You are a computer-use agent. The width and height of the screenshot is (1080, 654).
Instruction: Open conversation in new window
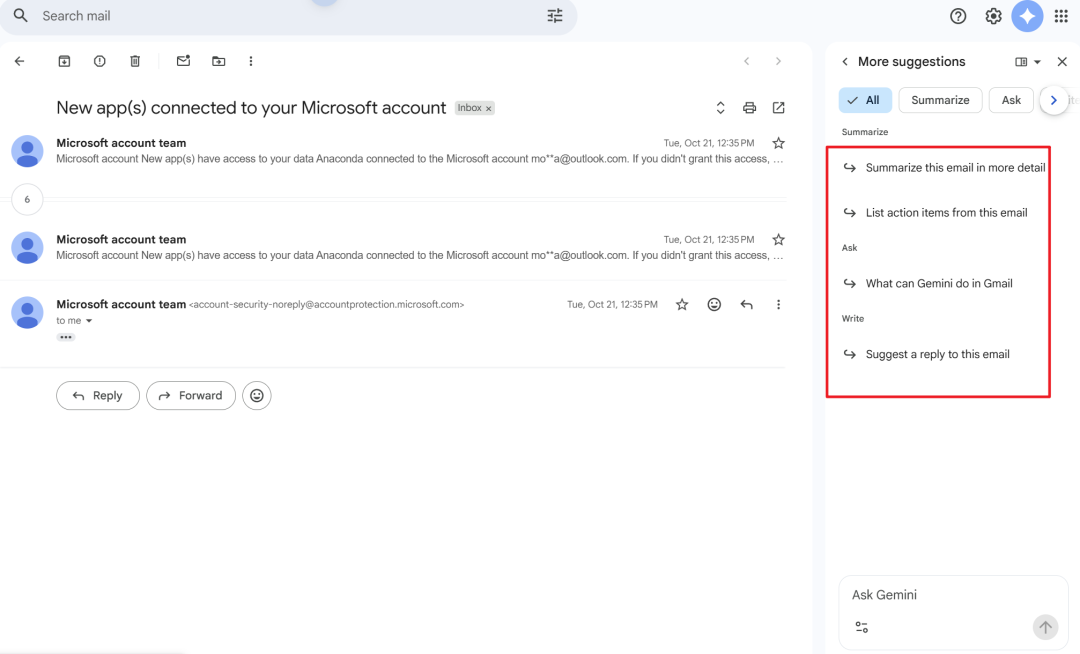[x=778, y=108]
